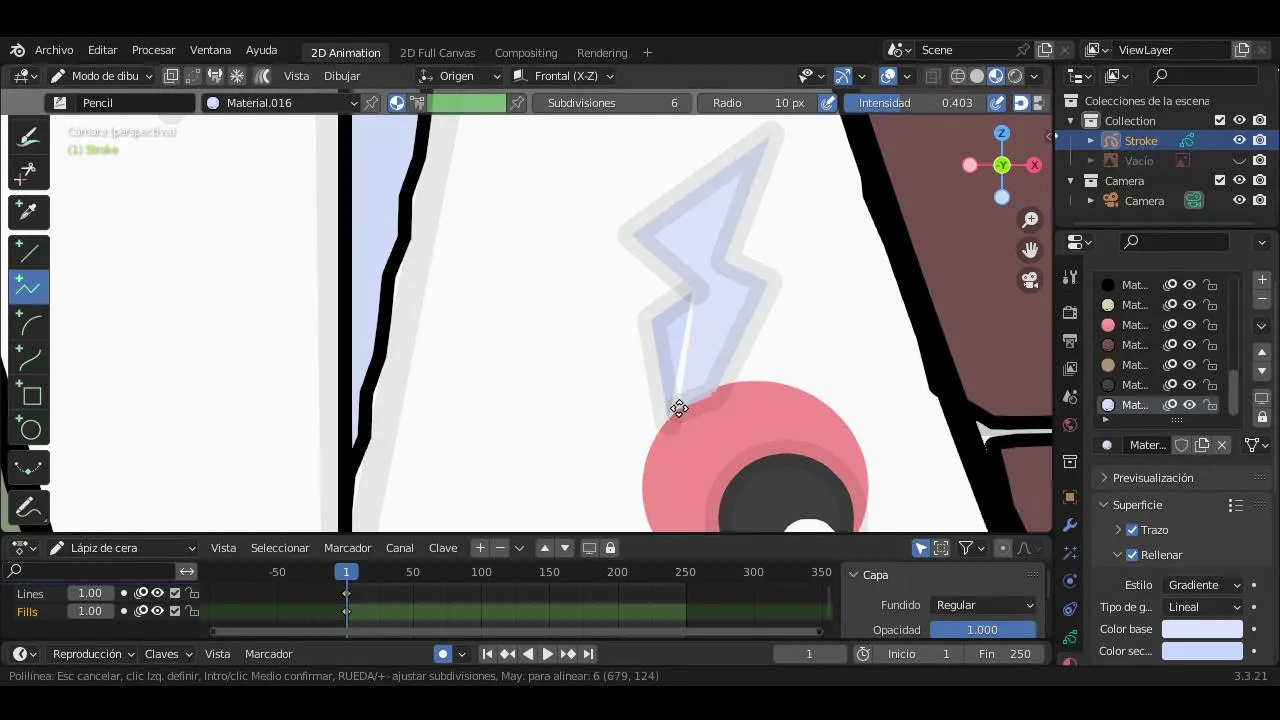Screen dimensions: 1280x720
Task: Click the Subdivisiones value field
Action: click(x=612, y=103)
